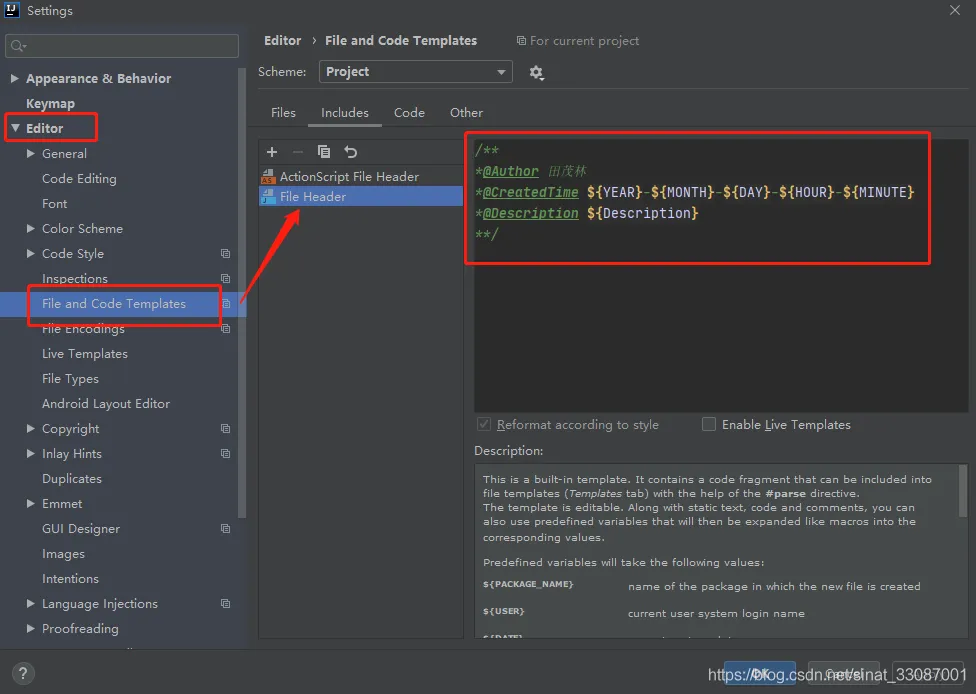Switch to the Code tab
976x694 pixels.
[x=409, y=113]
